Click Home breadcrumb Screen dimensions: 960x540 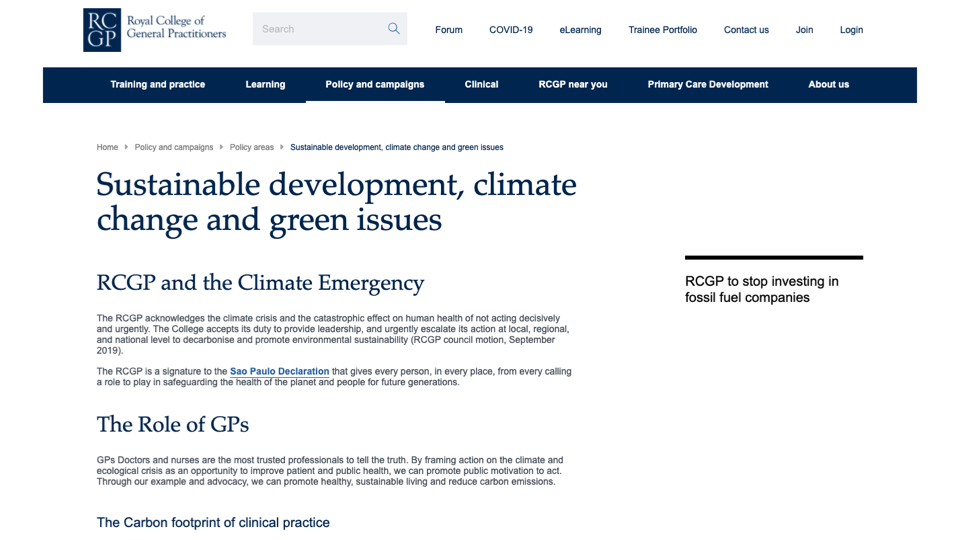click(x=107, y=147)
